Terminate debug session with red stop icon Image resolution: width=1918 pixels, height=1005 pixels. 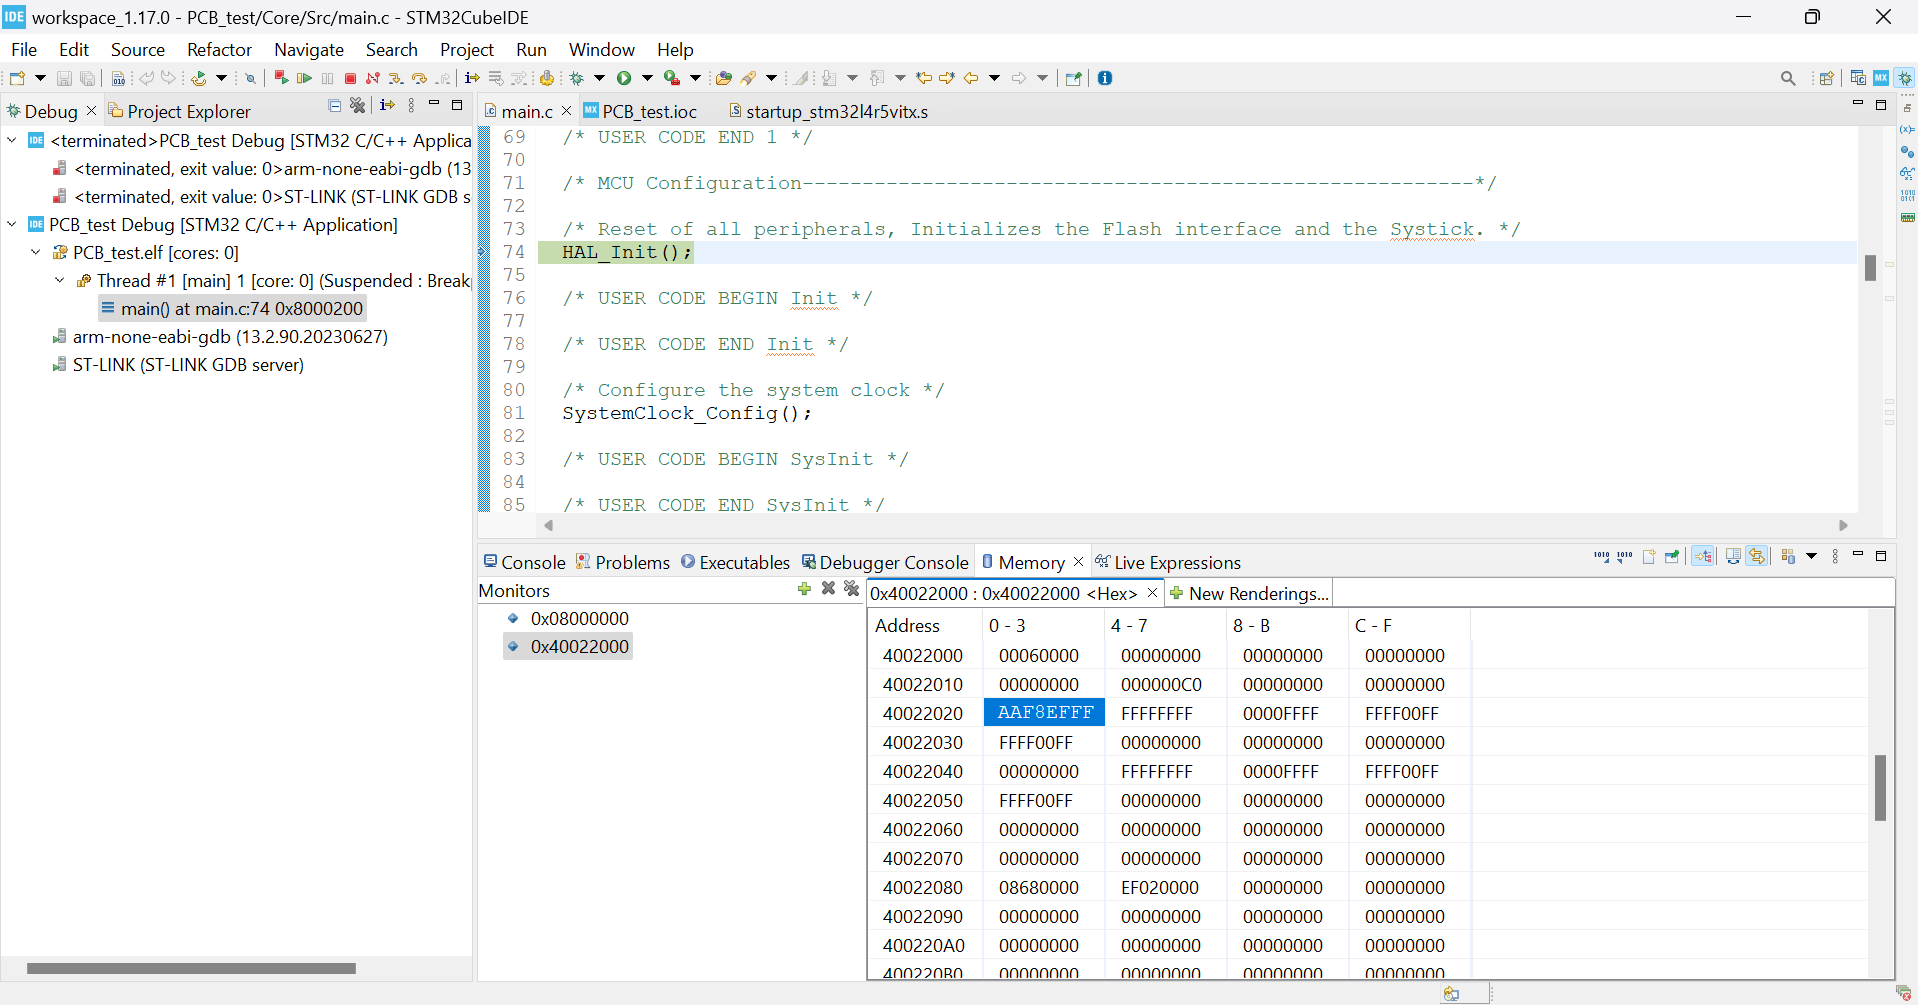pos(350,78)
